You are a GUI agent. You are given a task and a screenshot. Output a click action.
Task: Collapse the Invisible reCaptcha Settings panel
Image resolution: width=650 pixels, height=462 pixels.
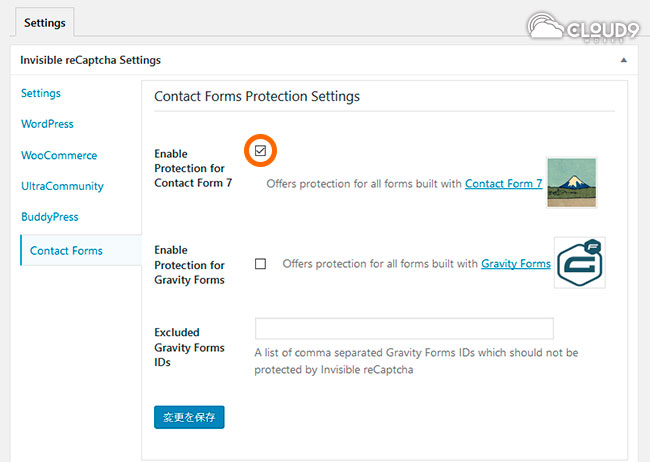click(624, 60)
